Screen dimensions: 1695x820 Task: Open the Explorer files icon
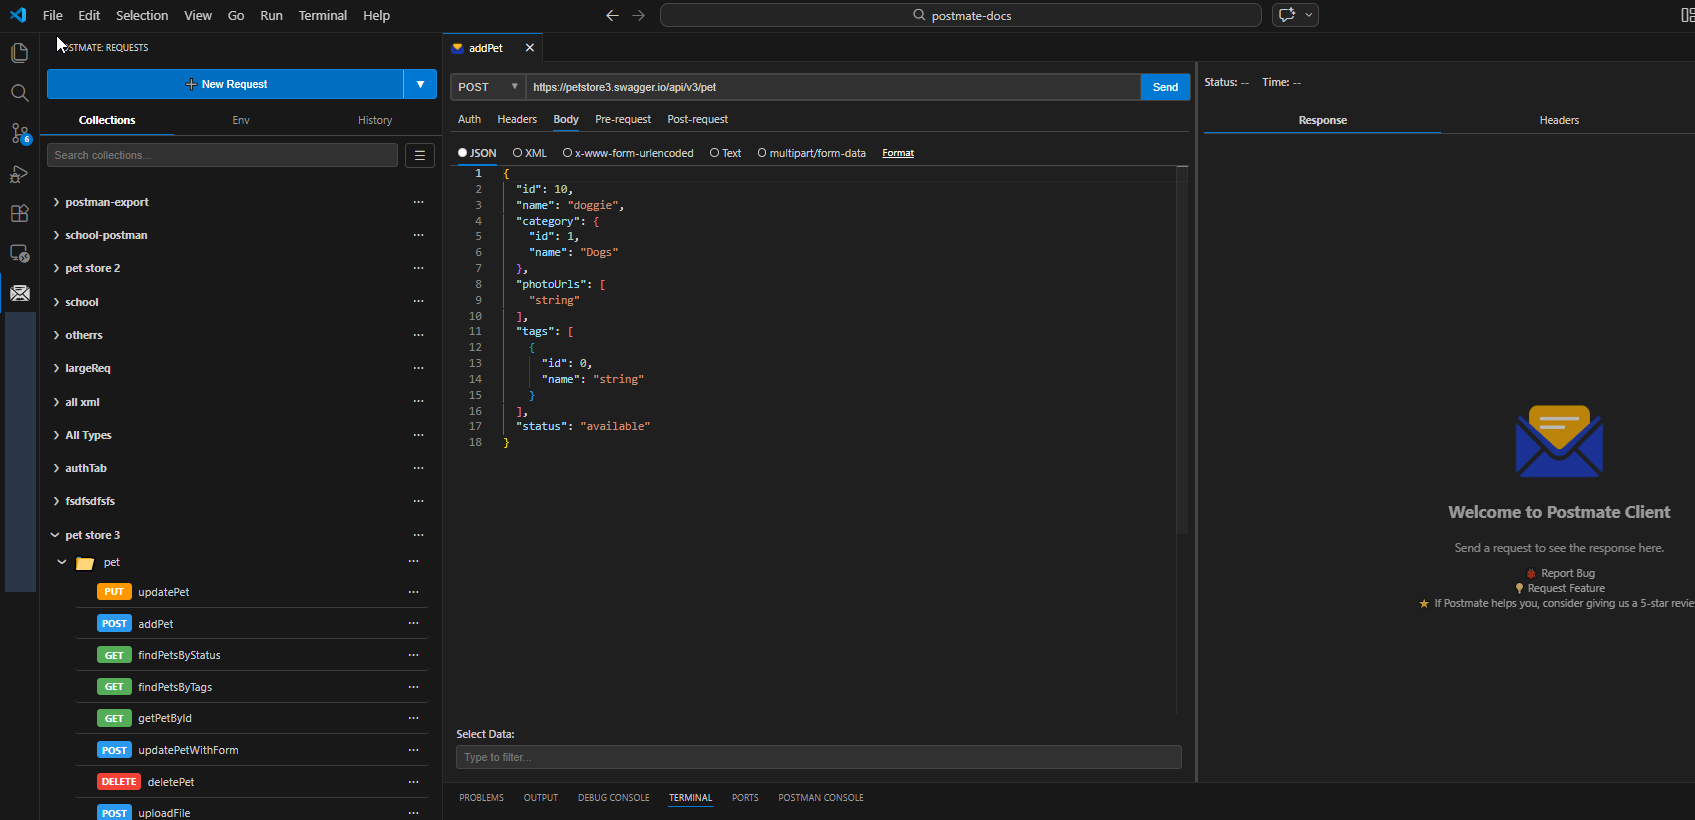[x=19, y=53]
